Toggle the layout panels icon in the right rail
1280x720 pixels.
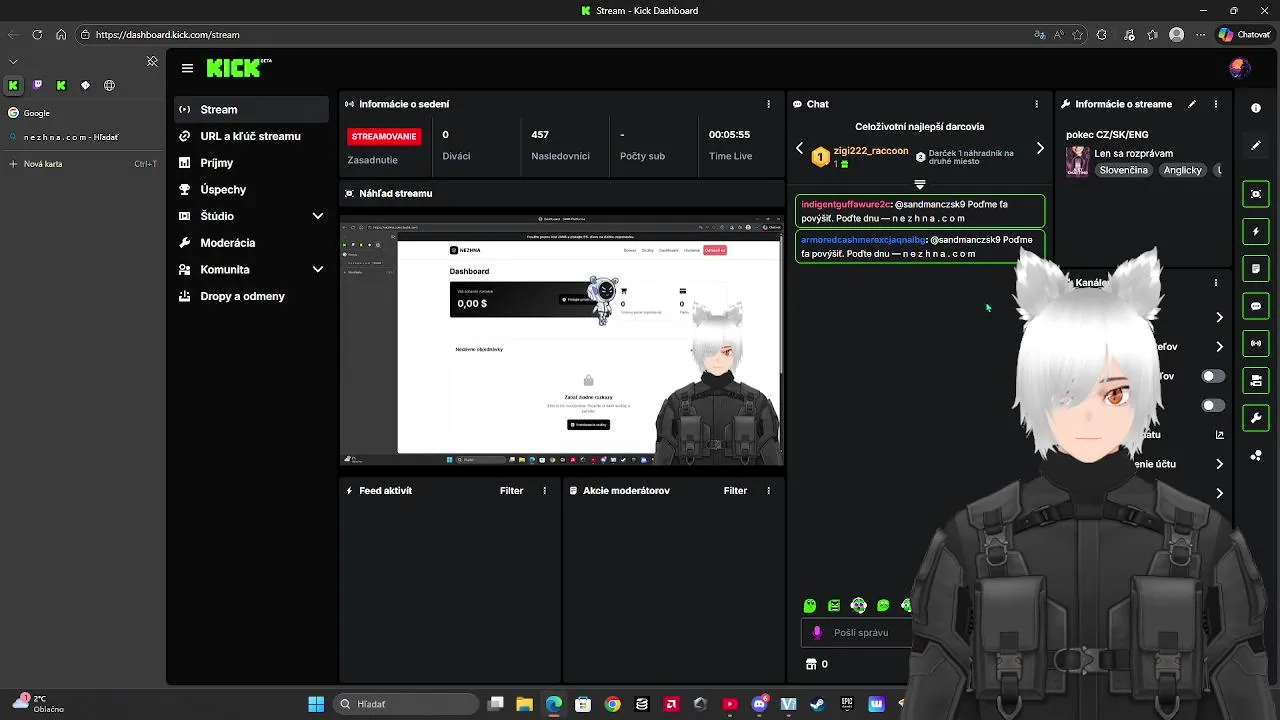coord(1256,380)
